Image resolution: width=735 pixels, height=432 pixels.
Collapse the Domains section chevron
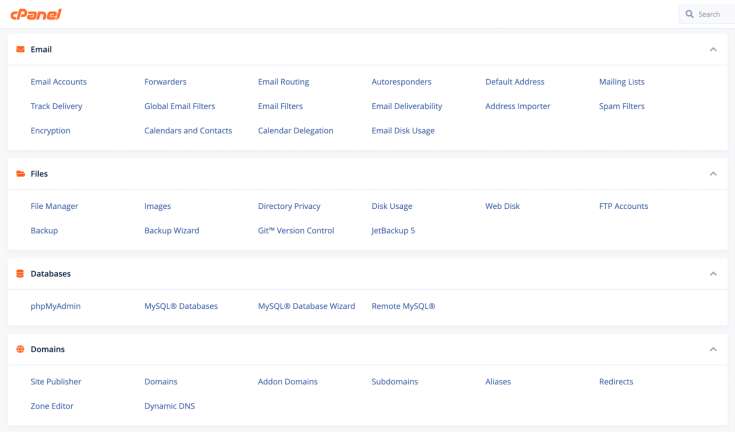coord(713,349)
